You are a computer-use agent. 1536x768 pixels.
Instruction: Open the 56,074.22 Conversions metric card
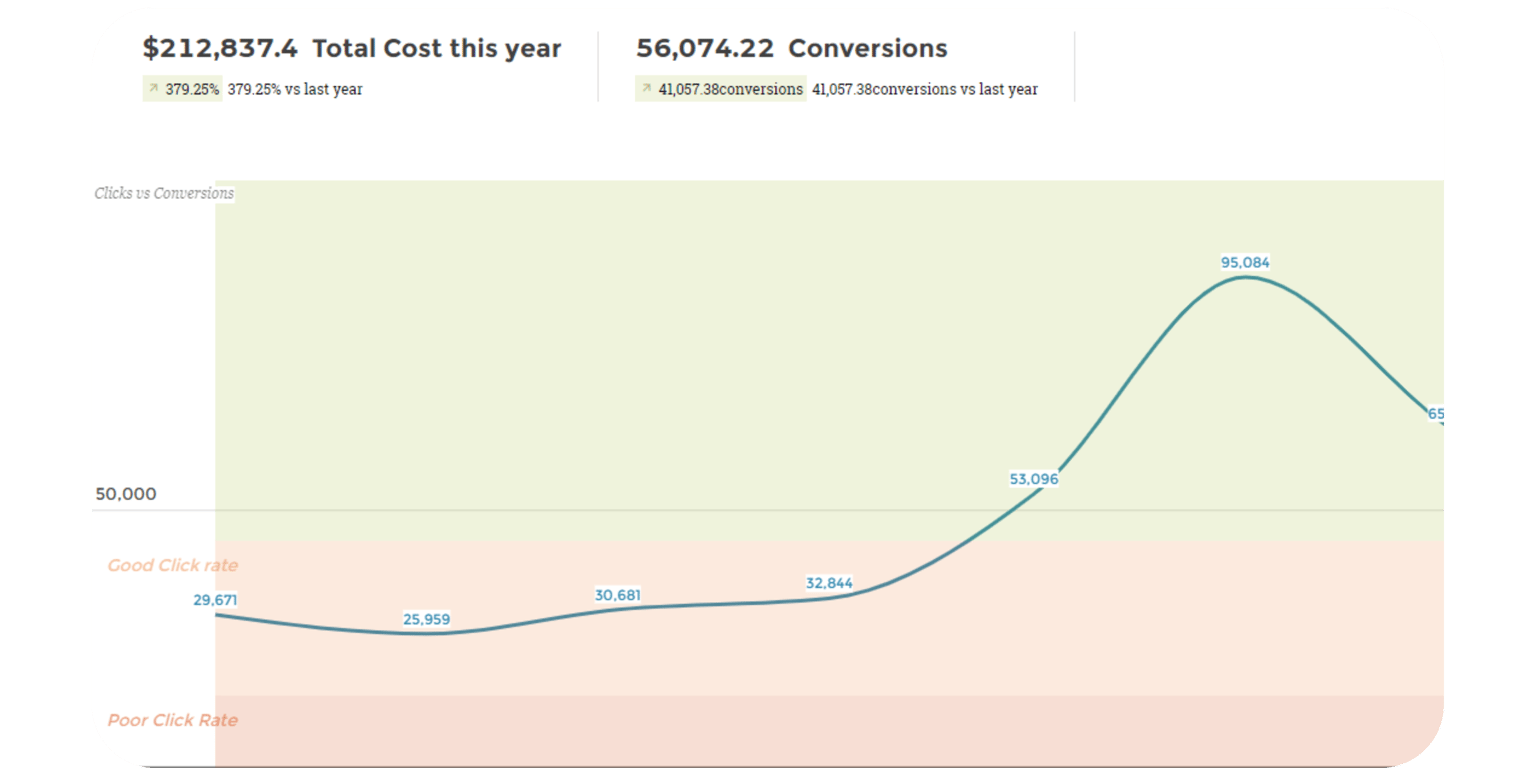pyautogui.click(x=793, y=48)
